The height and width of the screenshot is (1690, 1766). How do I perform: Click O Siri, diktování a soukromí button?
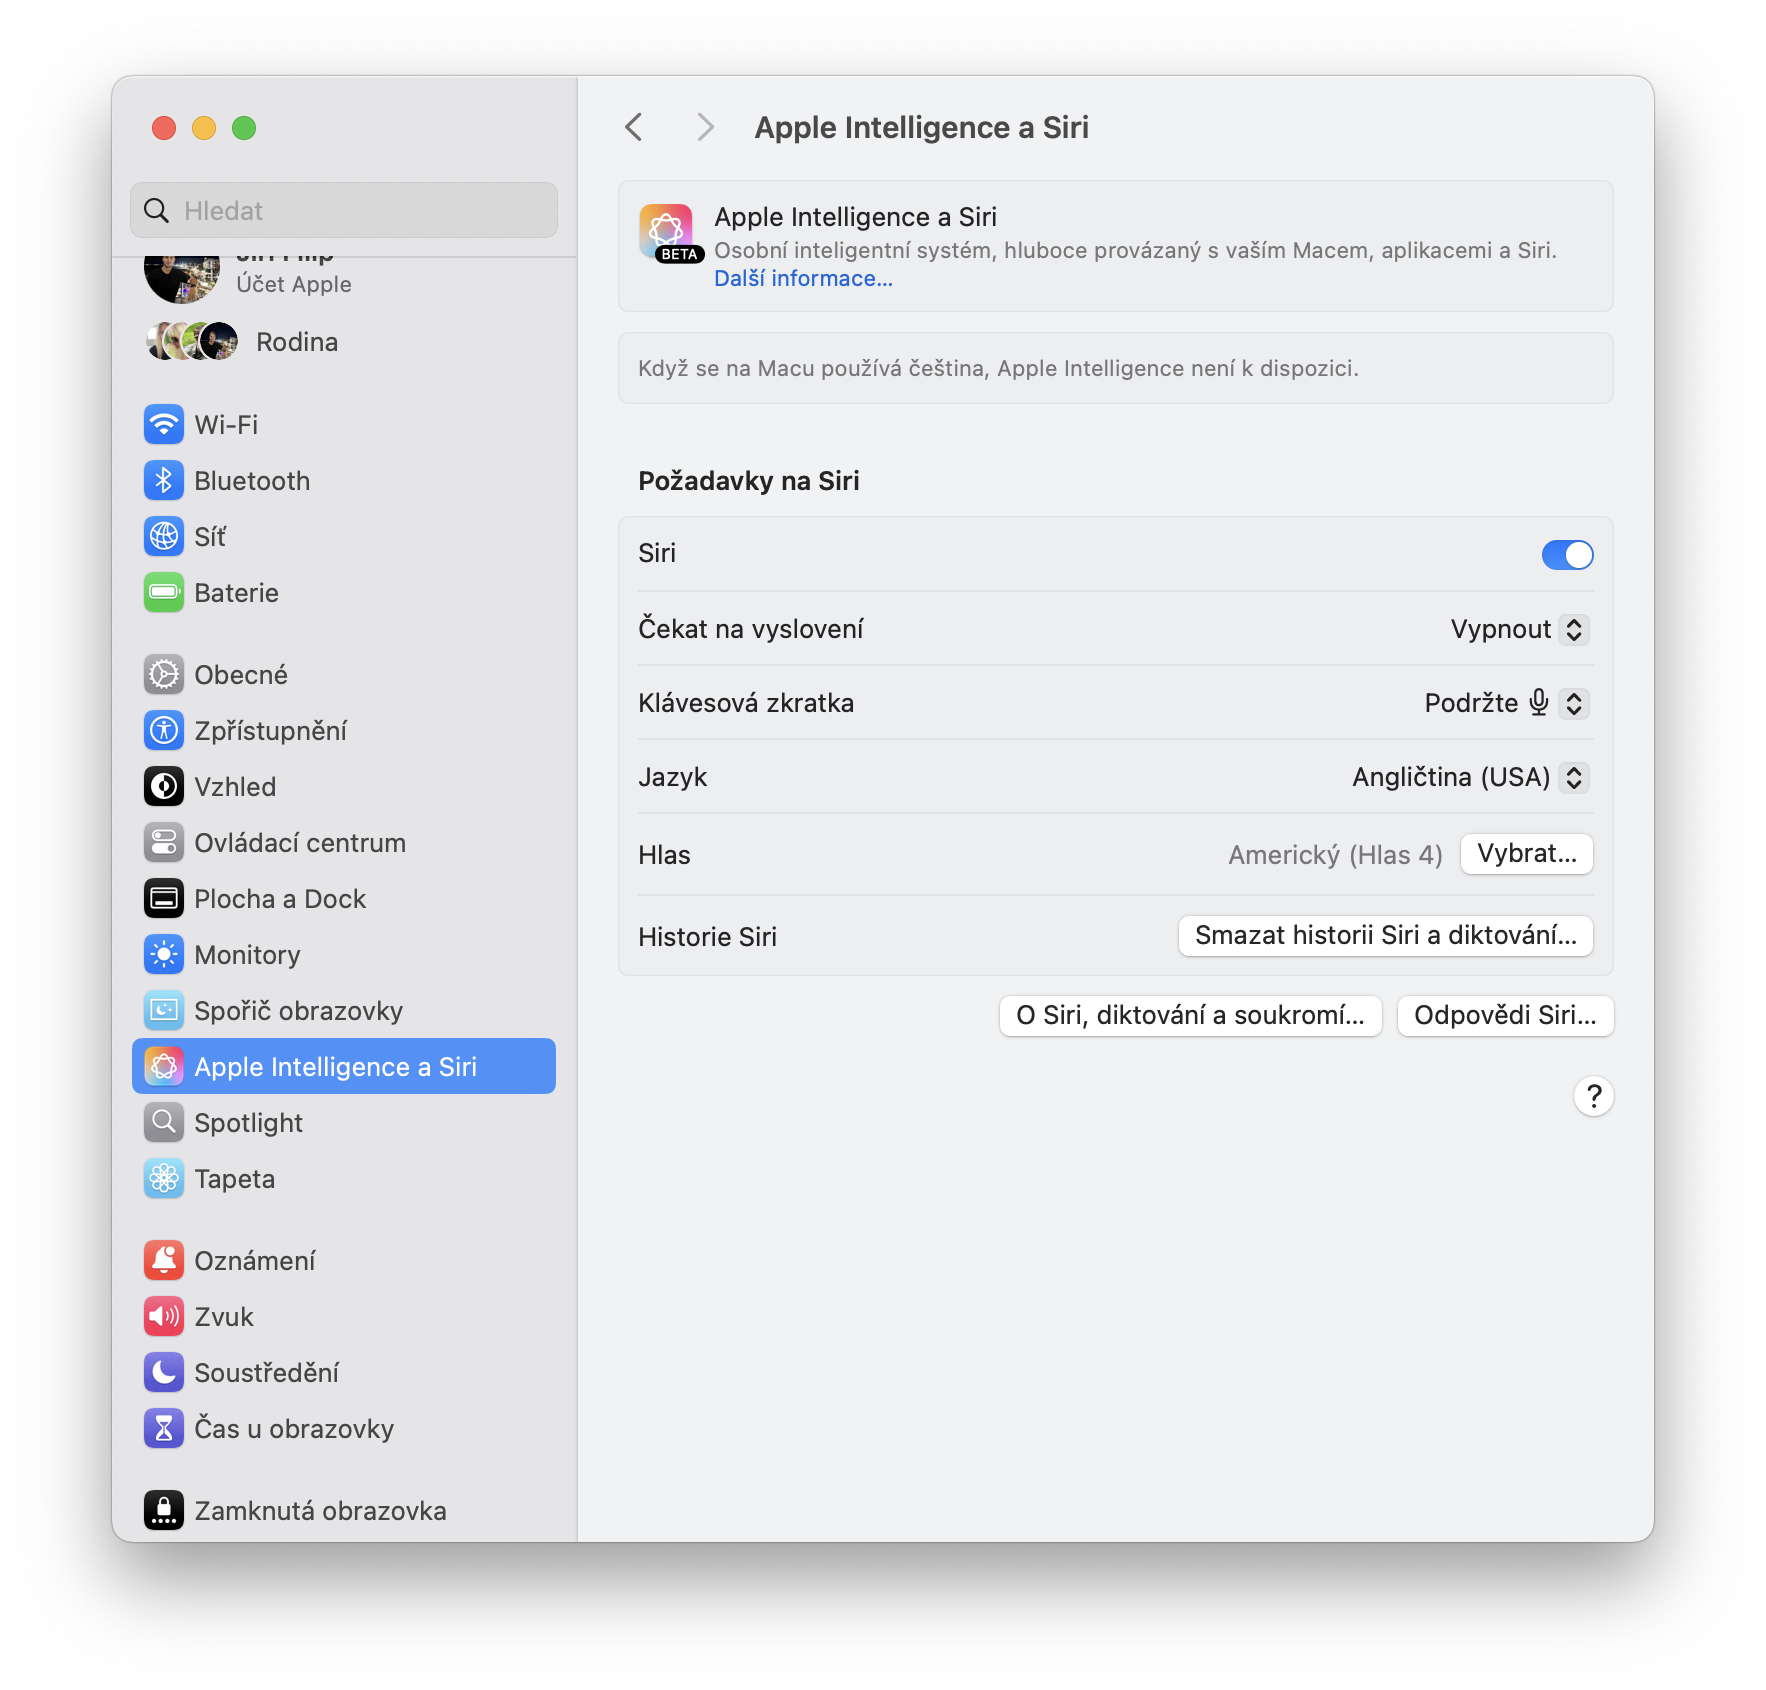click(1191, 1017)
